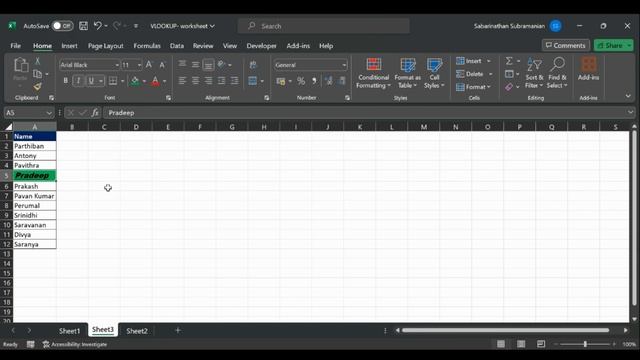Open the Fill Color dropdown arrow
This screenshot has height=360, width=640.
tap(144, 81)
